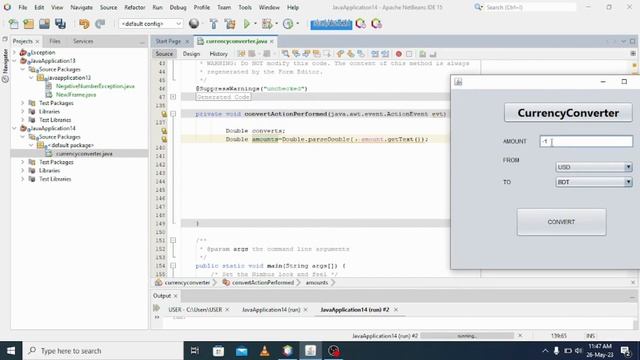Click the AMOUNT input field
This screenshot has height=360, width=640.
pos(586,141)
